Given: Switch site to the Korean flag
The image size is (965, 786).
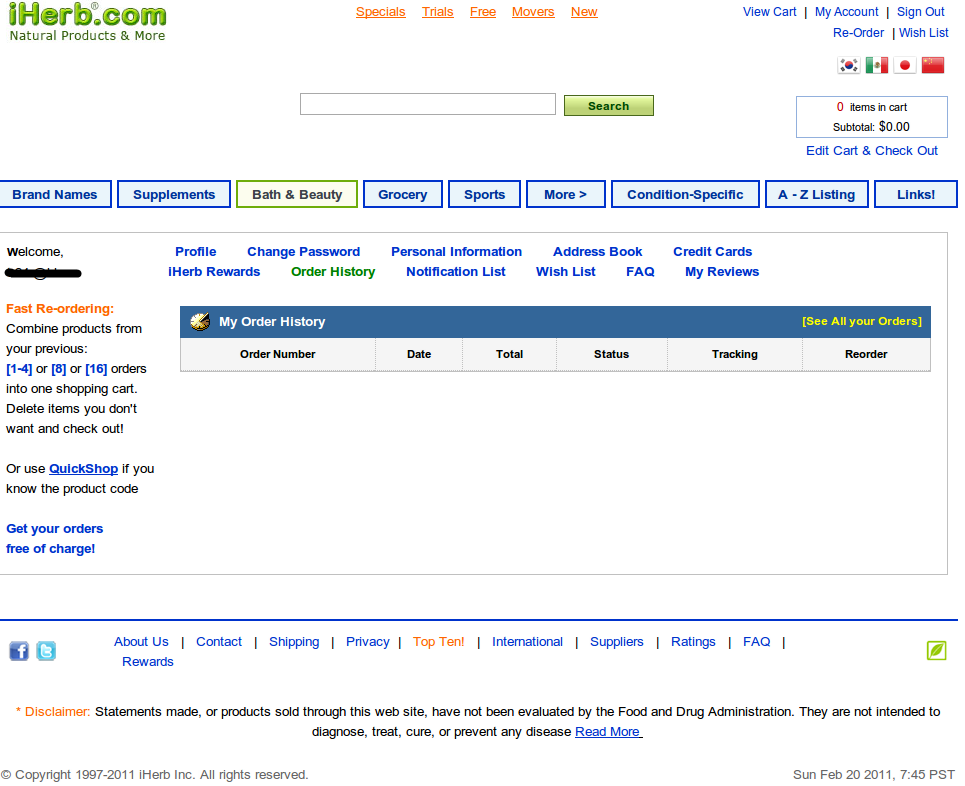Looking at the screenshot, I should (x=849, y=65).
